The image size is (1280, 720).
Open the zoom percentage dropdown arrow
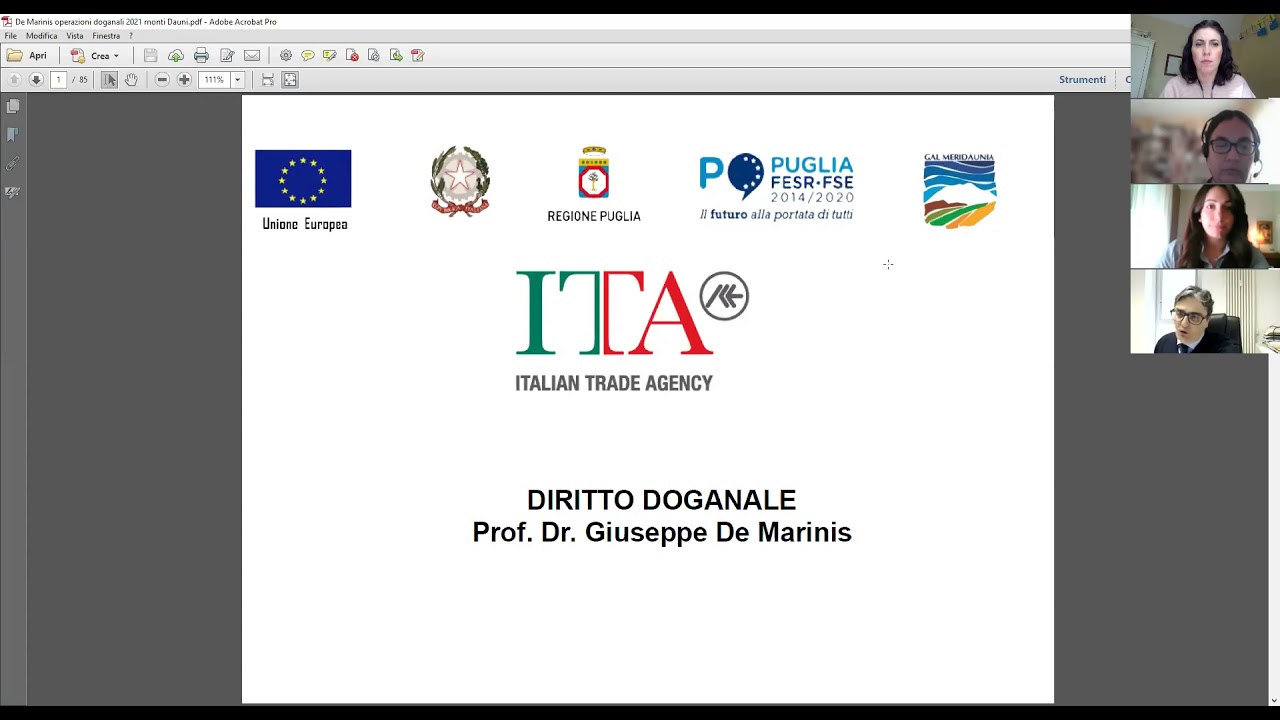tap(238, 80)
